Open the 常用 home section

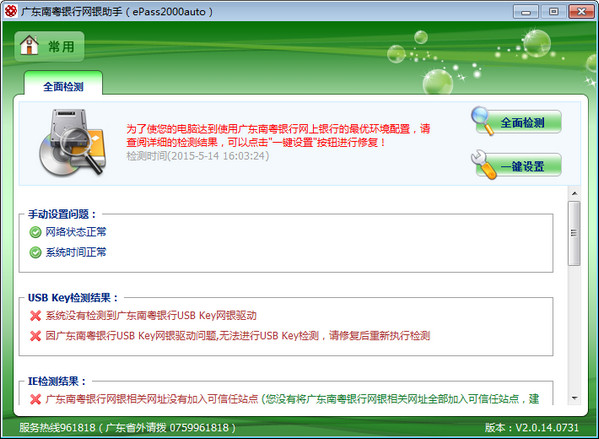coord(49,47)
